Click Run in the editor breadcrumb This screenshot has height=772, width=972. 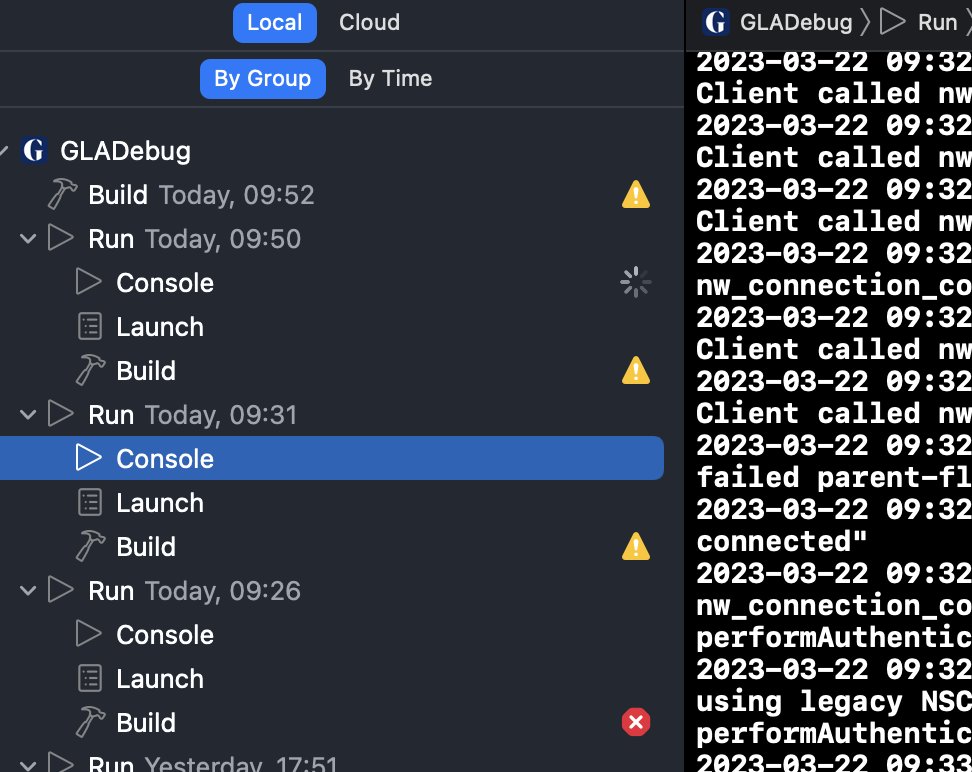click(937, 23)
